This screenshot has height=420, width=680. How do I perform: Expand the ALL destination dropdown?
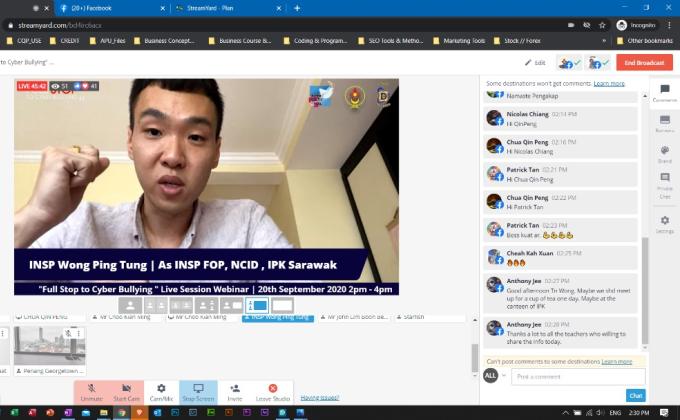pos(491,375)
